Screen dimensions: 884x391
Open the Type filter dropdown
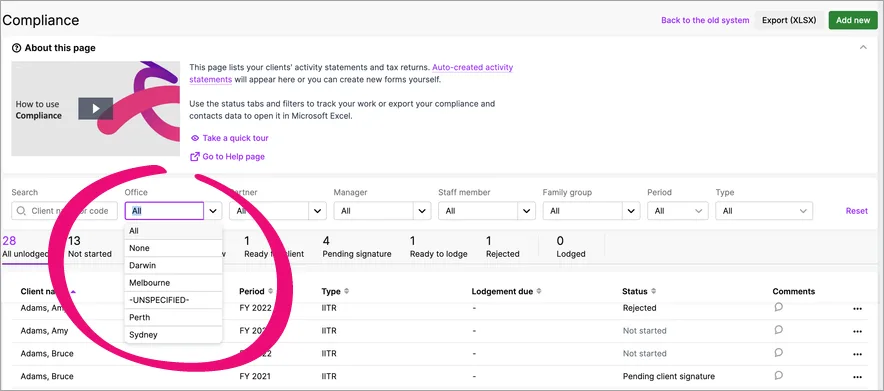point(764,211)
